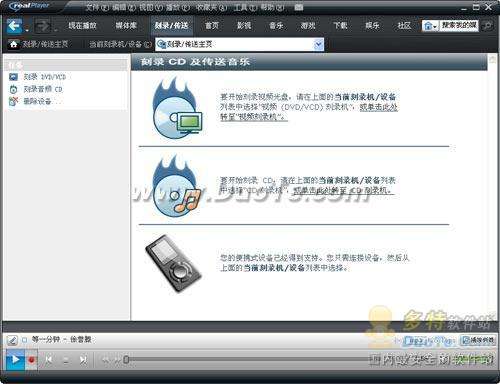The height and width of the screenshot is (384, 500).
Task: Click the small icon at header bar right end
Action: click(x=492, y=59)
